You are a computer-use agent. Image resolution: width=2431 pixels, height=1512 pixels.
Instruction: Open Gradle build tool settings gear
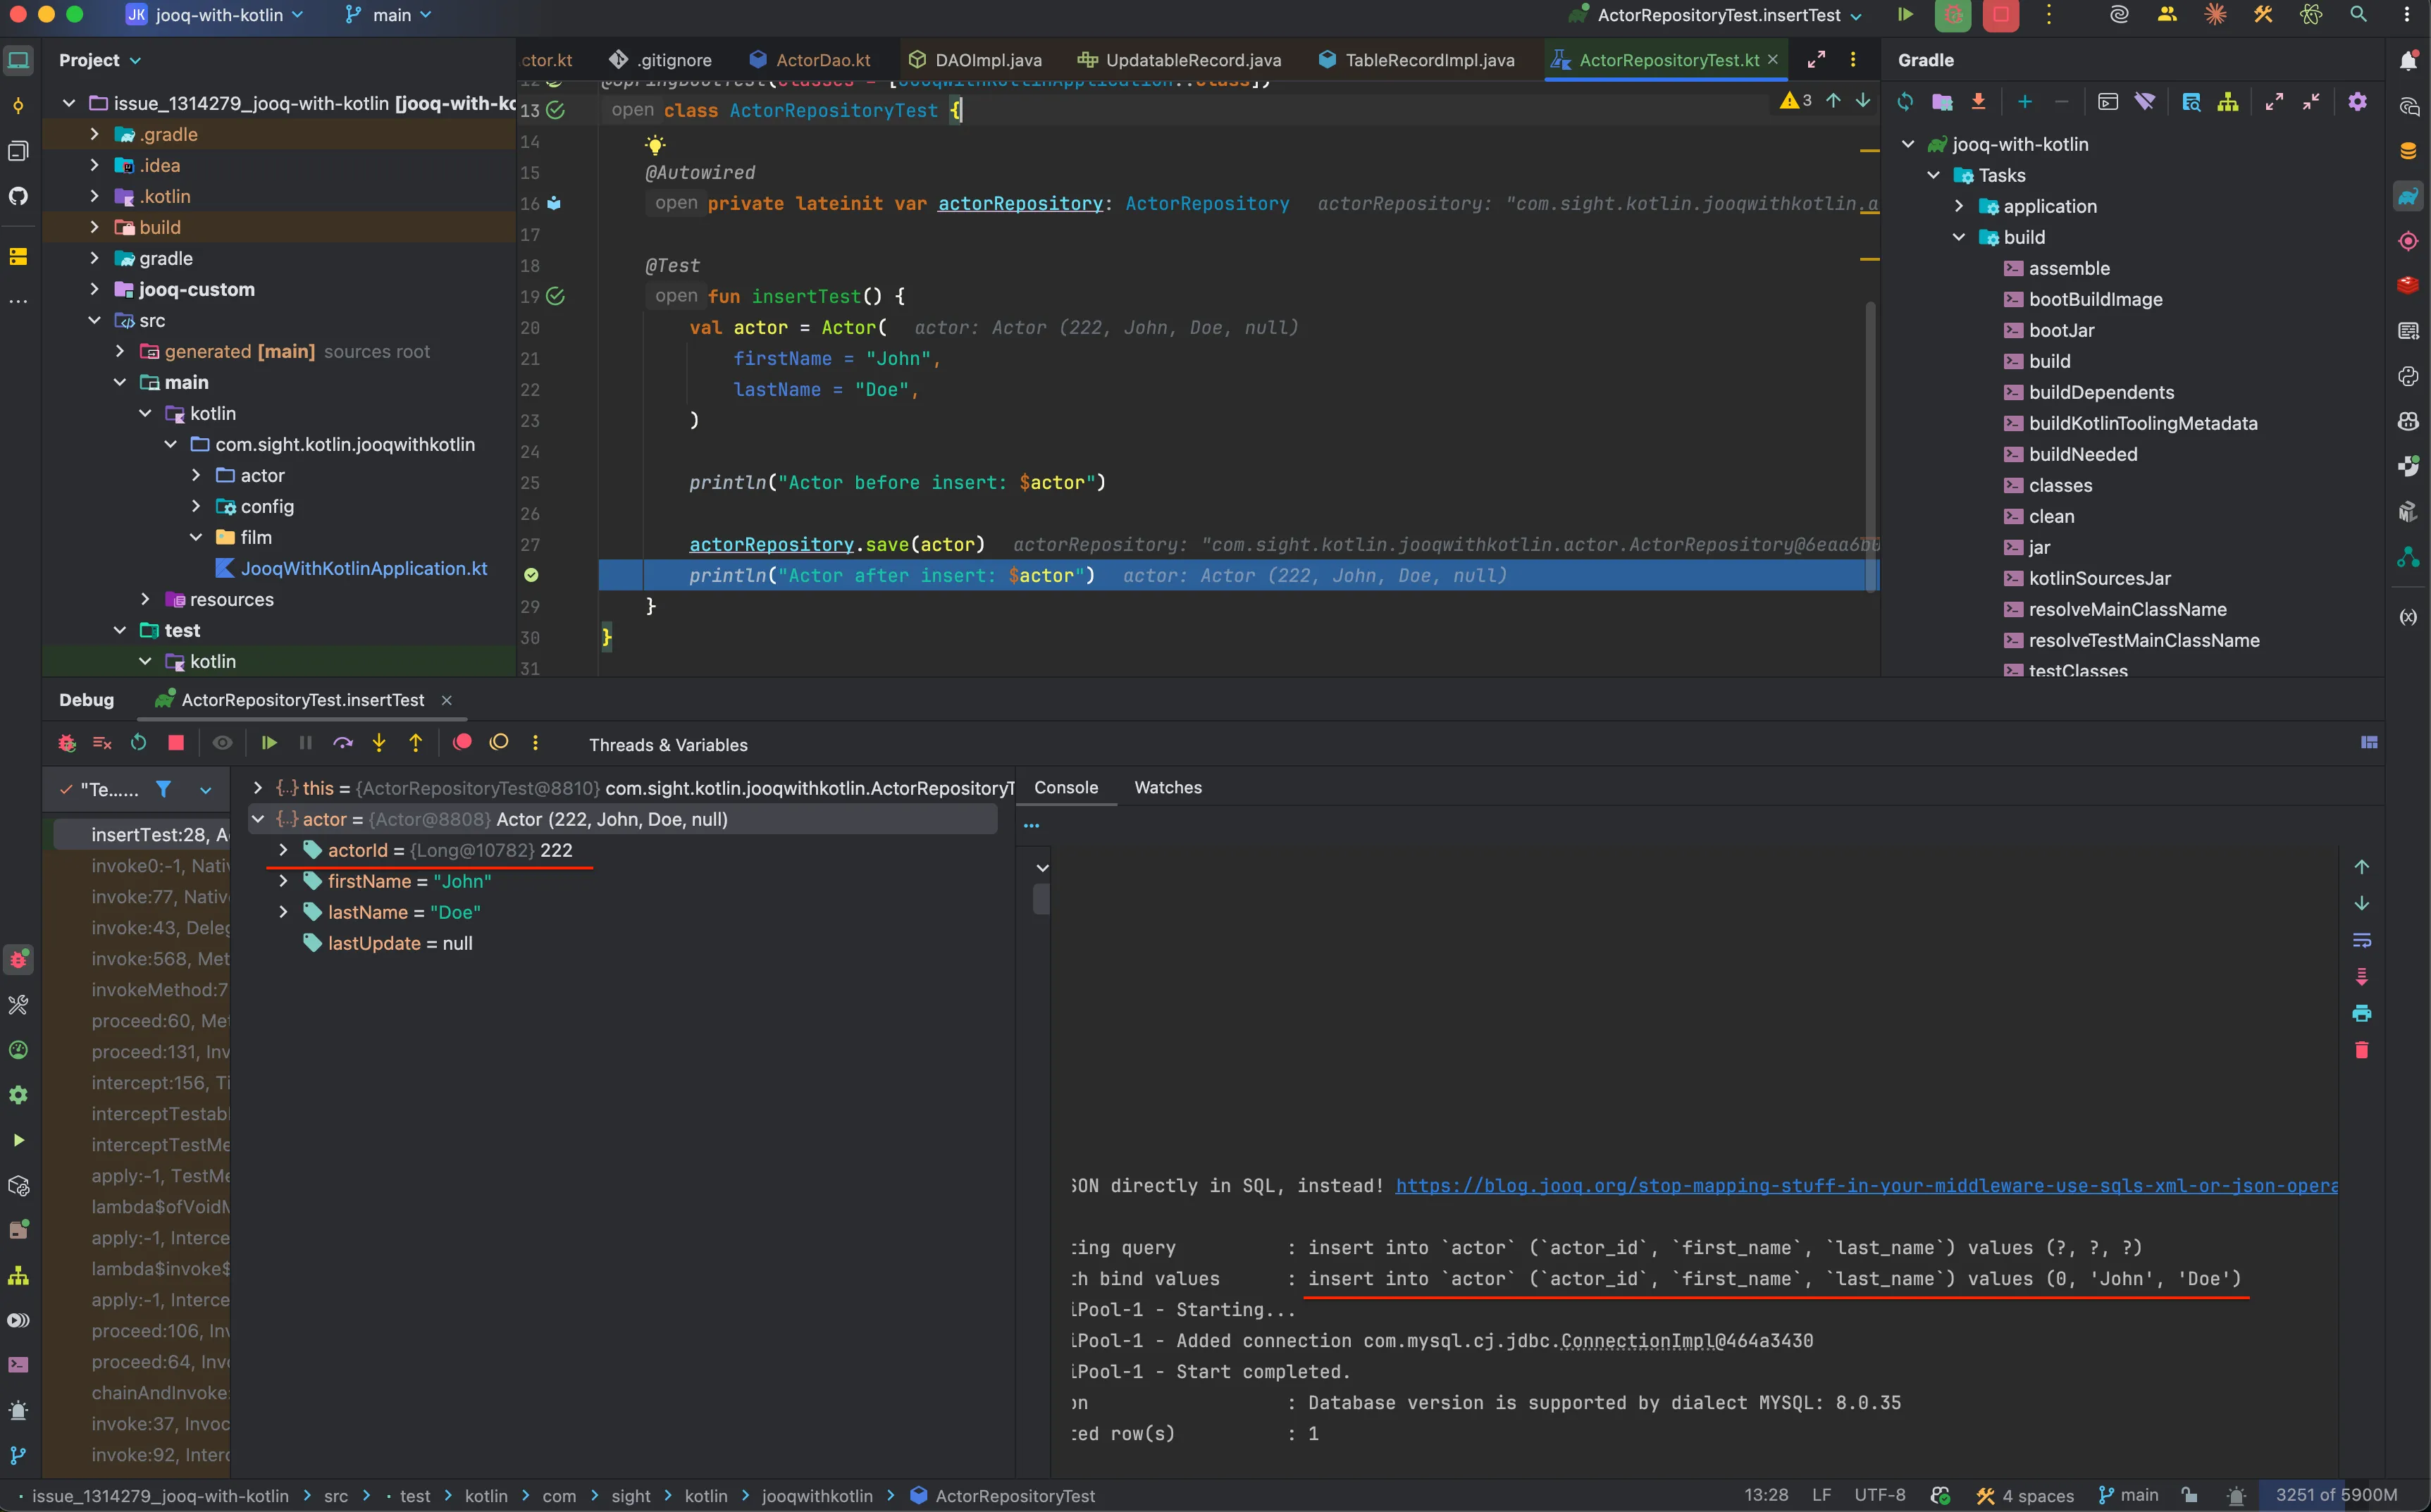click(x=2358, y=102)
